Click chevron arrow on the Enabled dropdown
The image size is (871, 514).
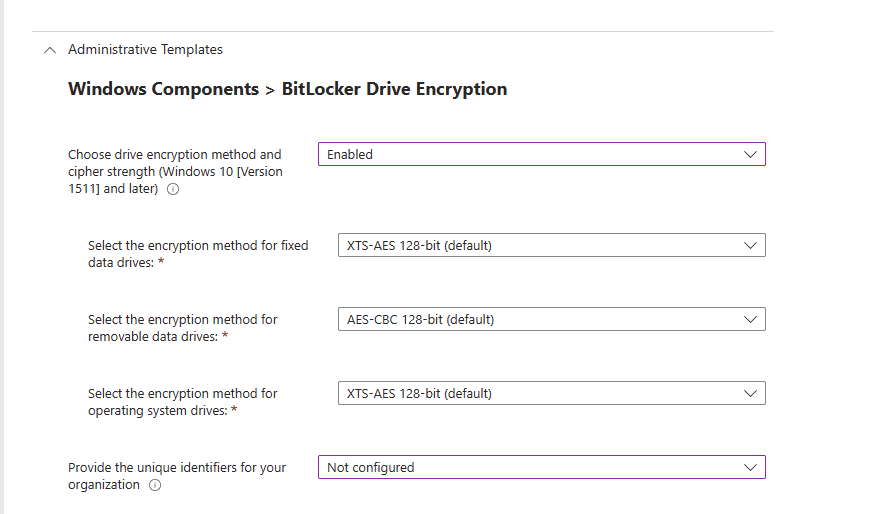tap(751, 155)
